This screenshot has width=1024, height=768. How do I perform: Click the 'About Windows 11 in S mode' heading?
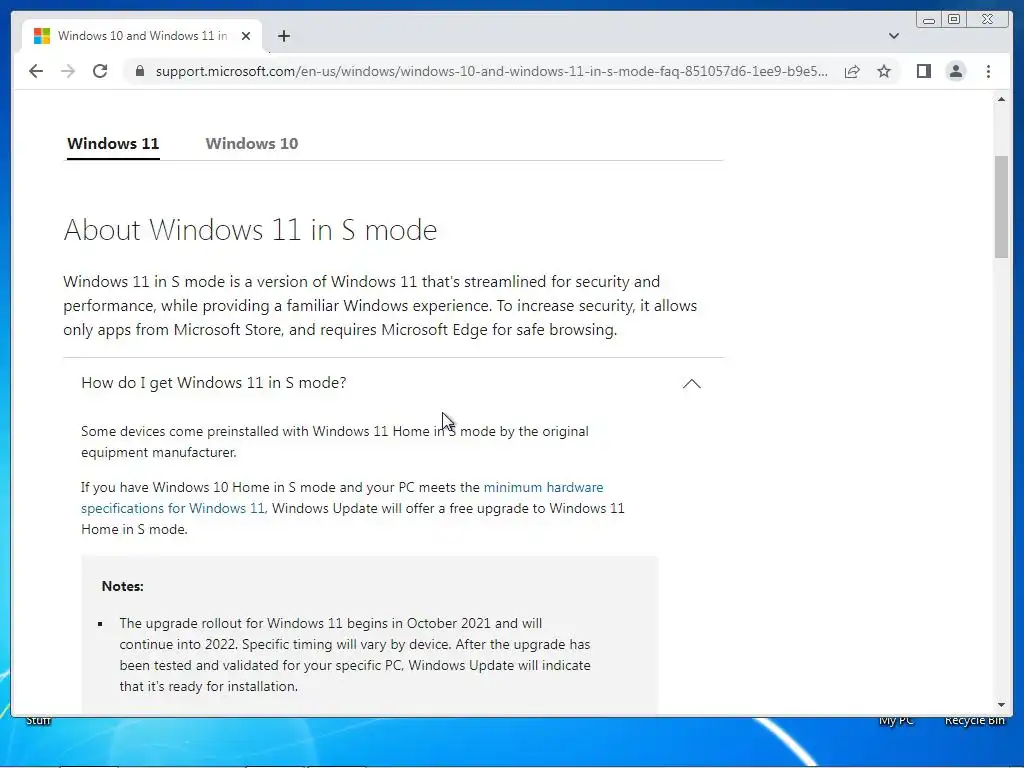point(250,230)
